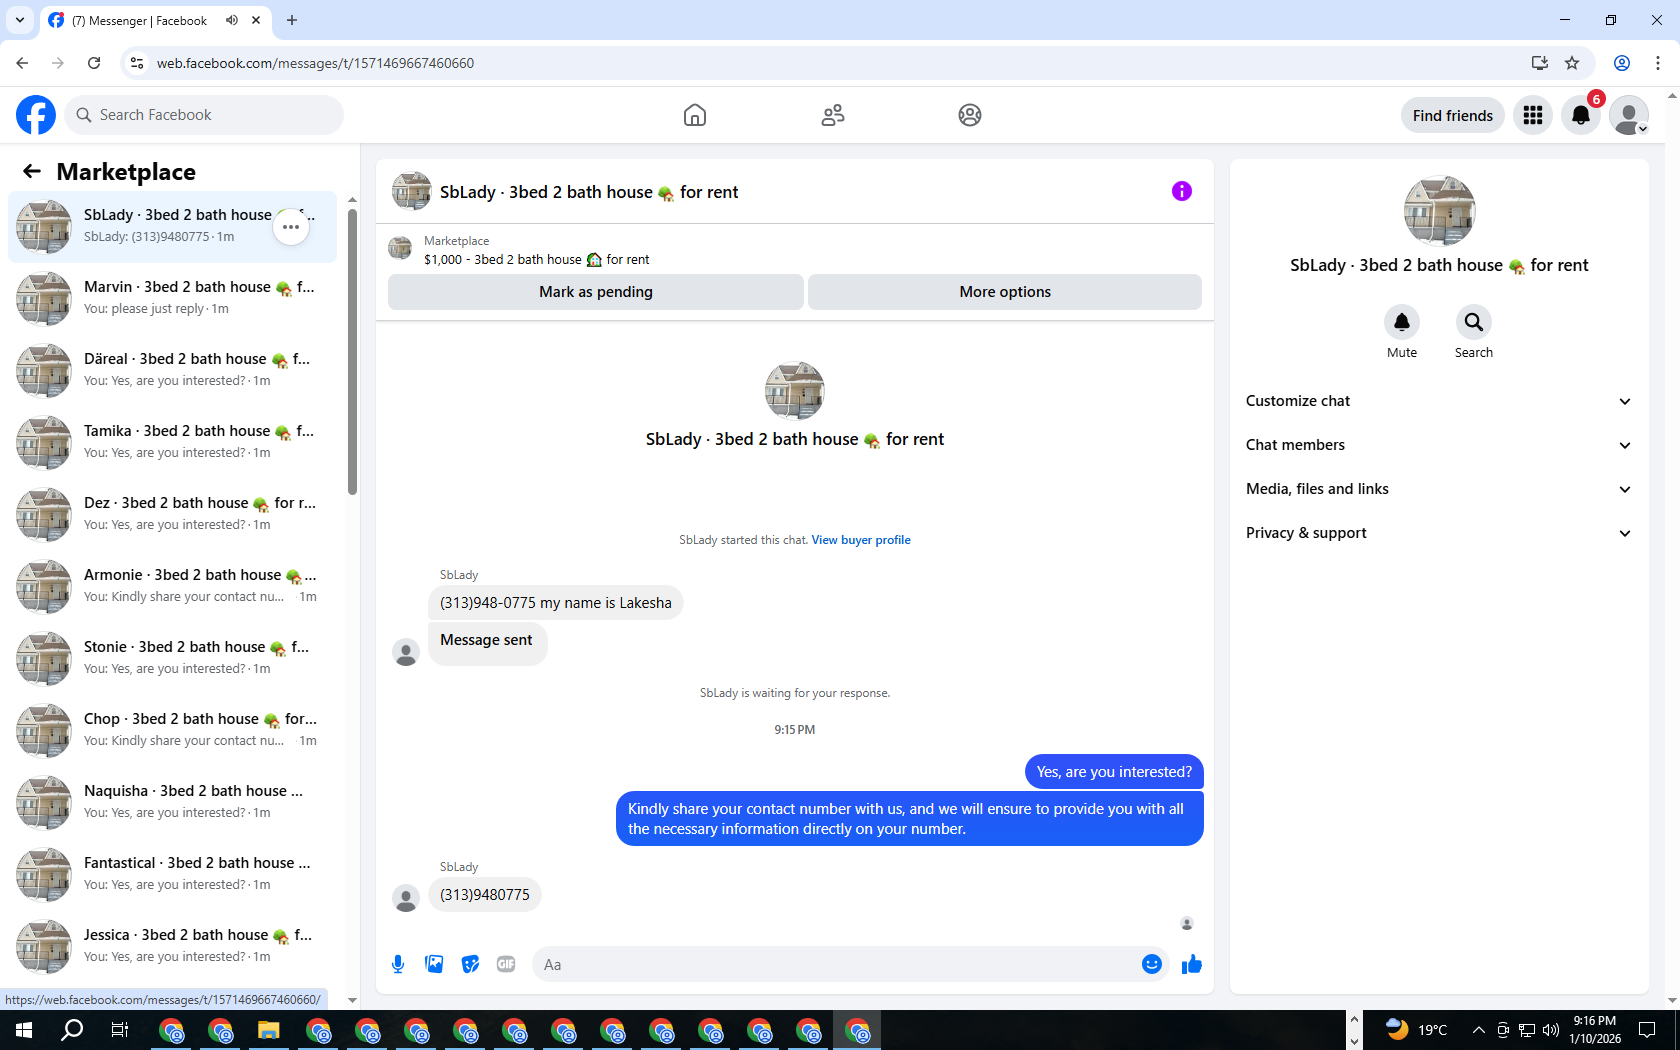Image resolution: width=1680 pixels, height=1050 pixels.
Task: Open the Tamika conversation
Action: click(172, 442)
